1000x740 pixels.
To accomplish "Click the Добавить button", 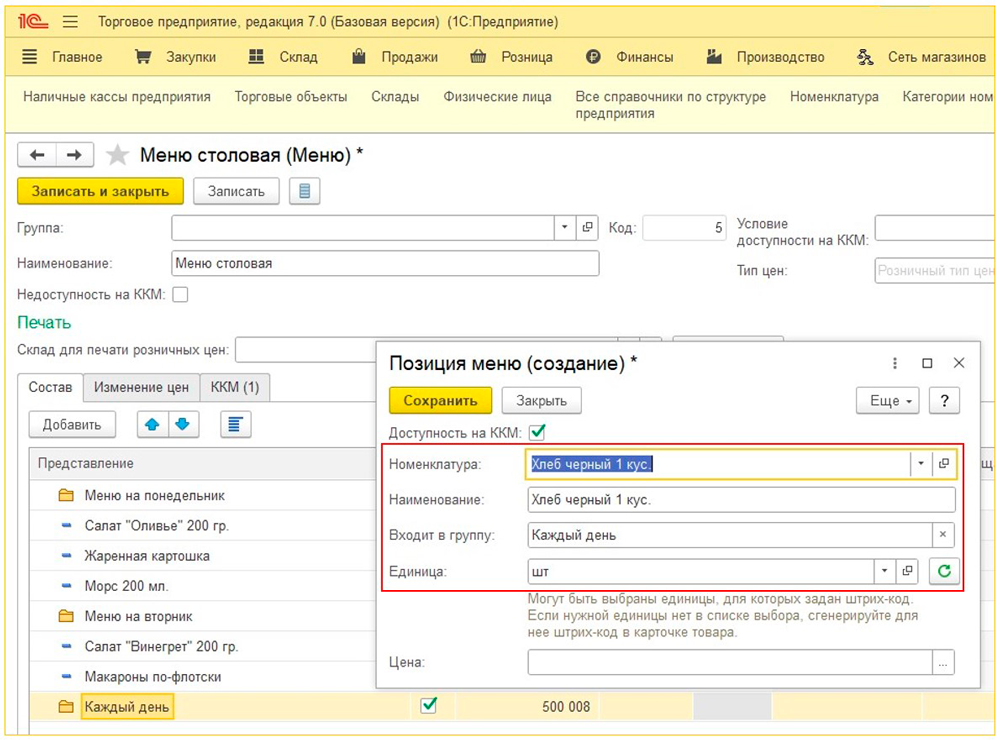I will pos(72,424).
